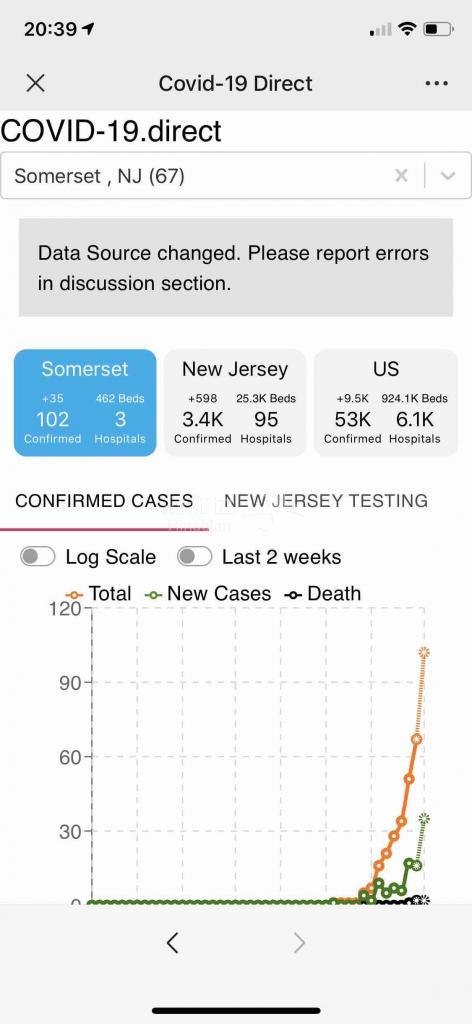Image resolution: width=472 pixels, height=1024 pixels.
Task: Switch to the New Jersey Testing tab
Action: point(326,501)
